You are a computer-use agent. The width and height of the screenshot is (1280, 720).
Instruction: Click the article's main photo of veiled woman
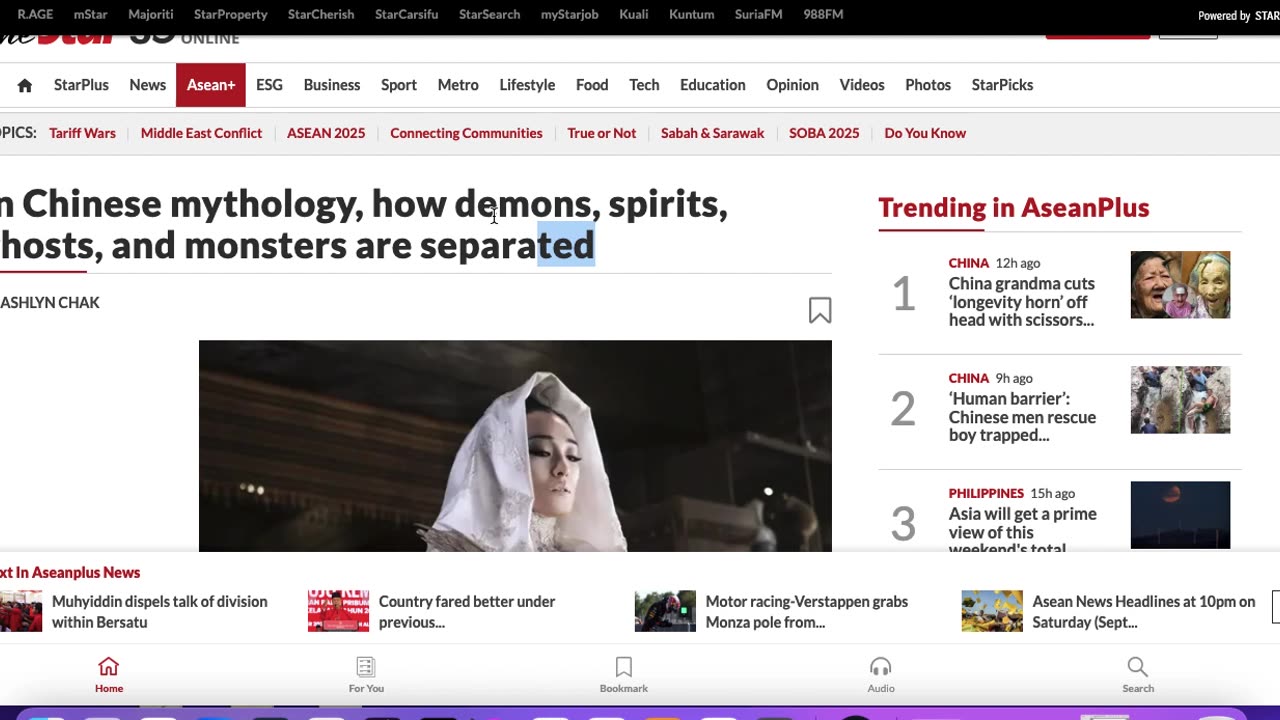point(515,446)
